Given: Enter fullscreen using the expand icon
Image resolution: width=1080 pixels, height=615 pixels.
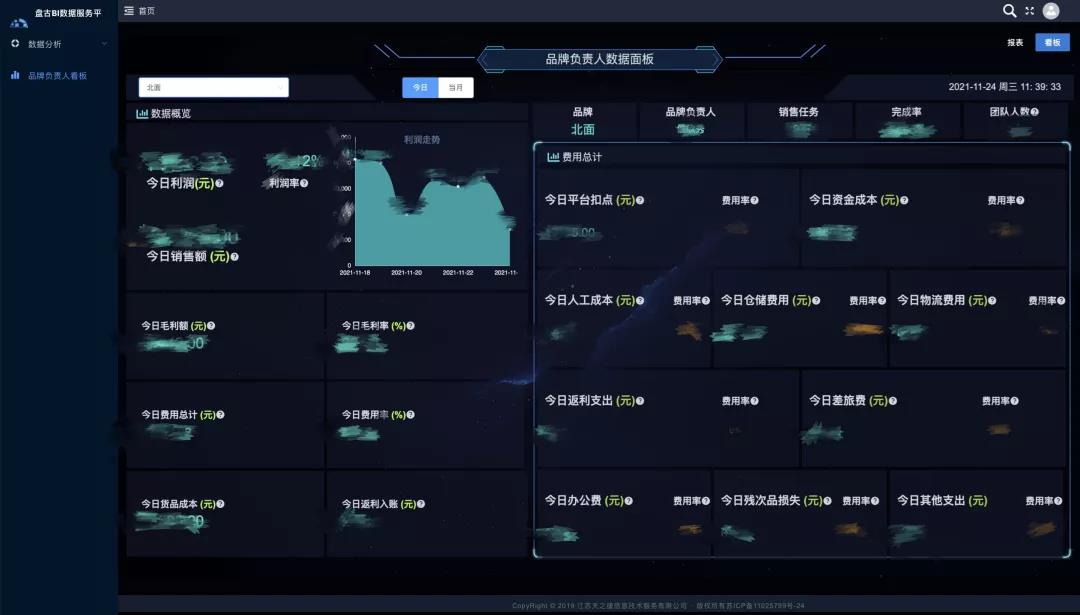Looking at the screenshot, I should point(1030,11).
